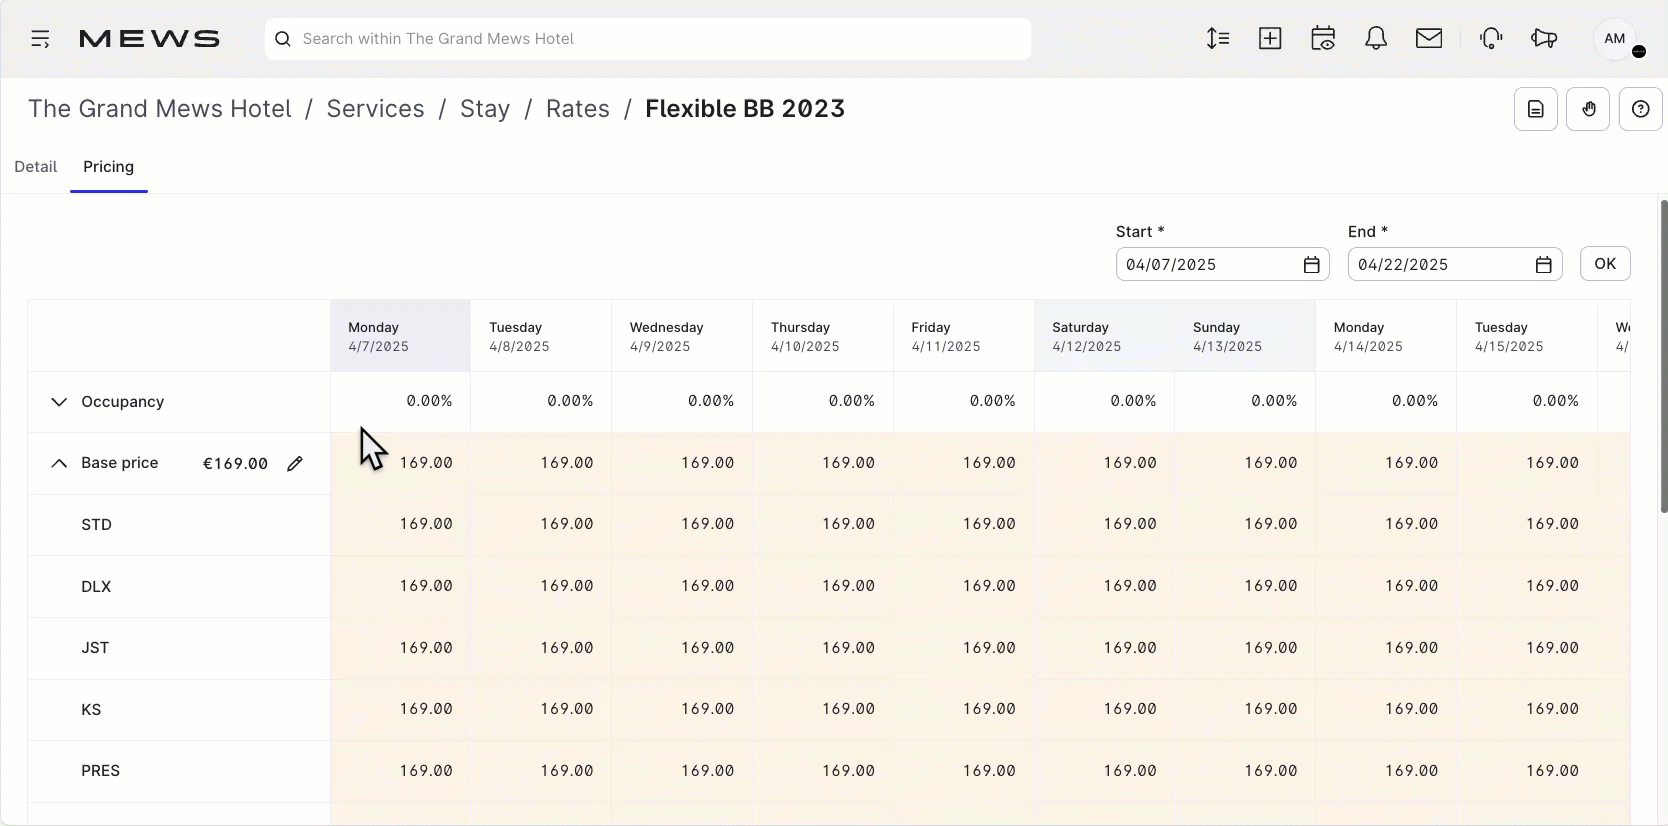Viewport: 1668px width, 826px height.
Task: Open the support headset icon
Action: point(1491,39)
